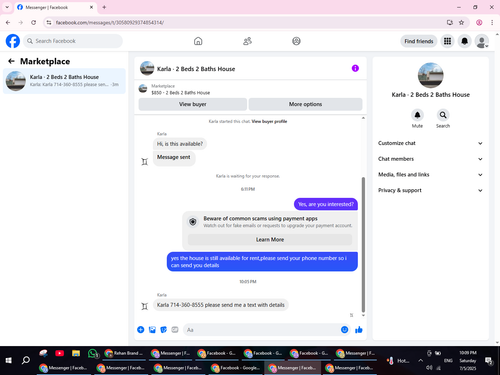The image size is (500, 375).
Task: Click the Learn More button
Action: [270, 239]
